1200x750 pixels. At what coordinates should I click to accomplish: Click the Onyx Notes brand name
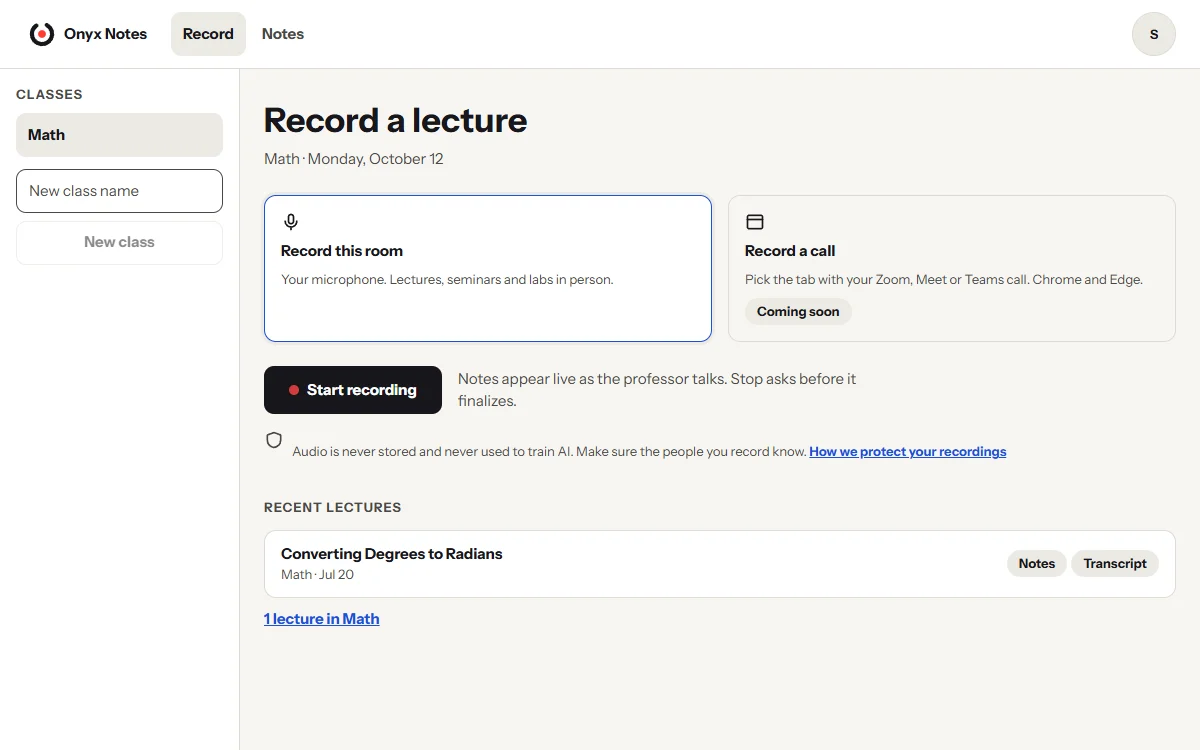(105, 34)
